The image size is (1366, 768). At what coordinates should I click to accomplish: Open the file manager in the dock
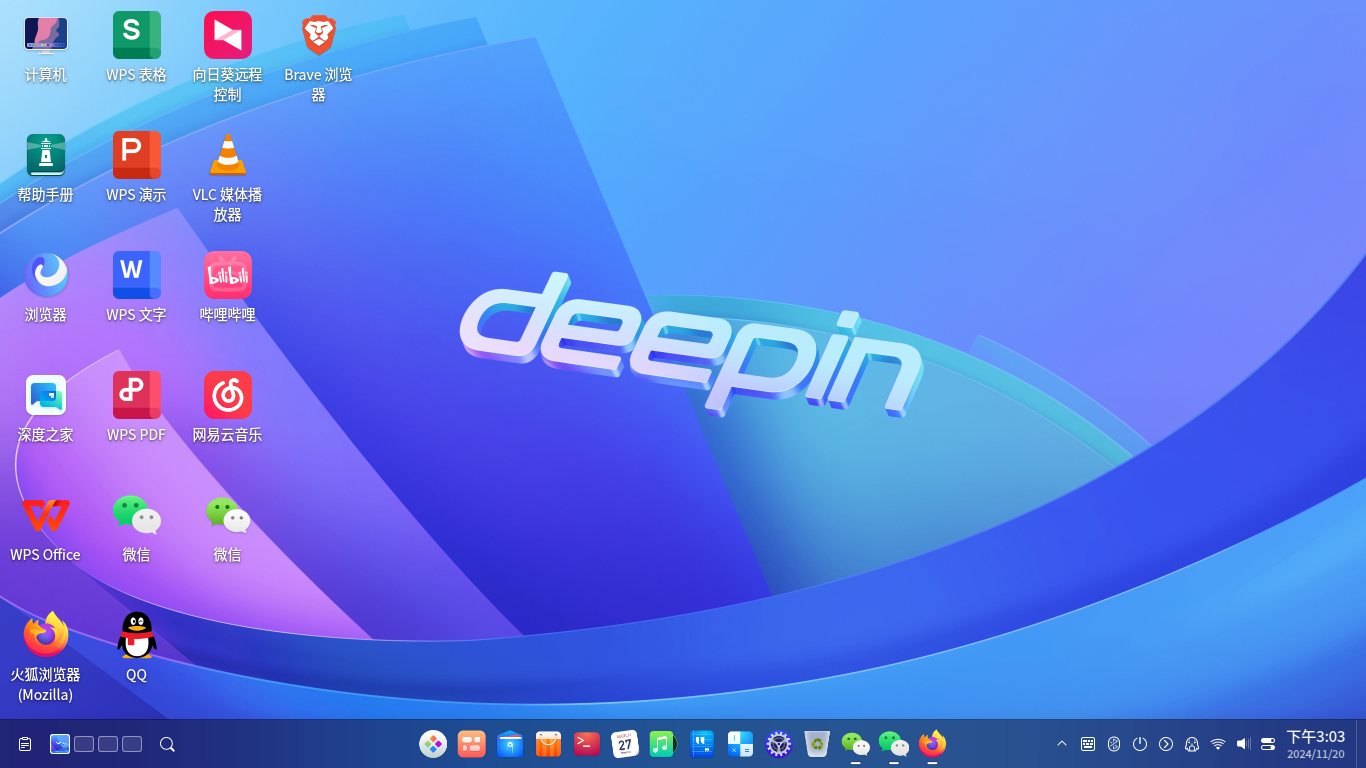510,744
